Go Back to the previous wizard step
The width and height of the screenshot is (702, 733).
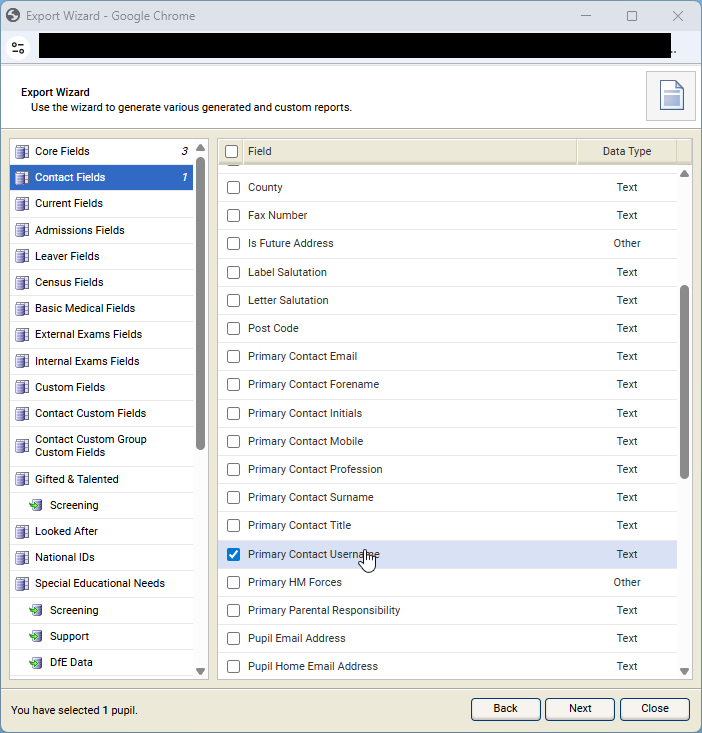[505, 708]
